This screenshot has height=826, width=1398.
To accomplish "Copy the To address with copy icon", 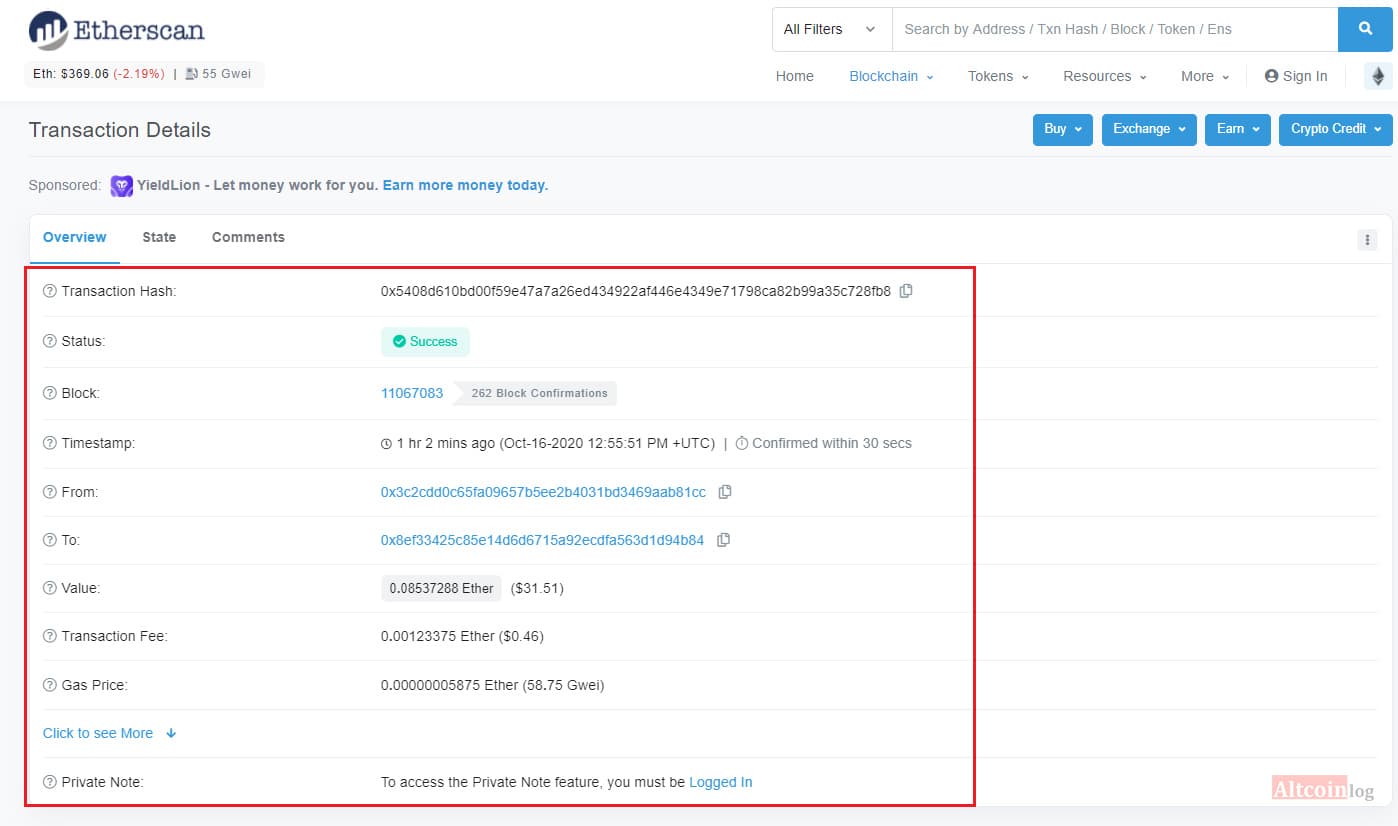I will (724, 540).
